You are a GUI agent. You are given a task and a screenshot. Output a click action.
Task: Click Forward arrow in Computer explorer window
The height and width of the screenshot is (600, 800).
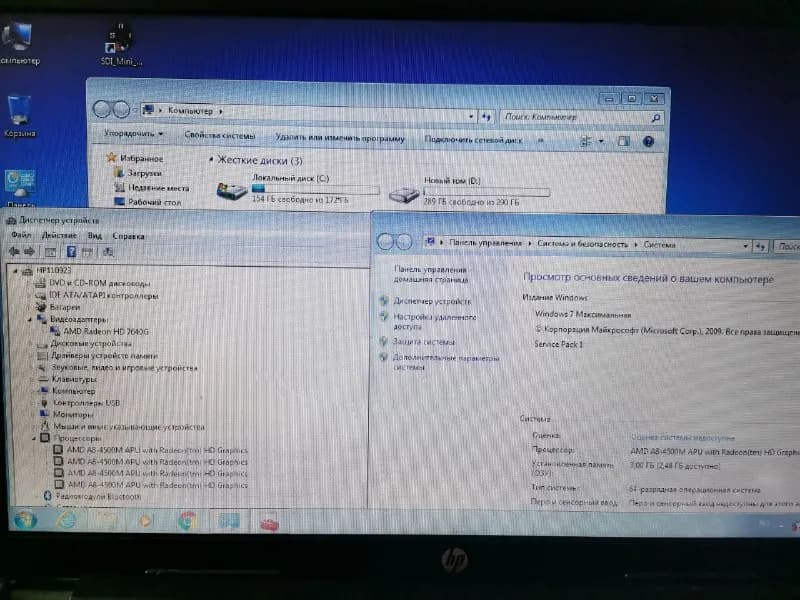[121, 109]
